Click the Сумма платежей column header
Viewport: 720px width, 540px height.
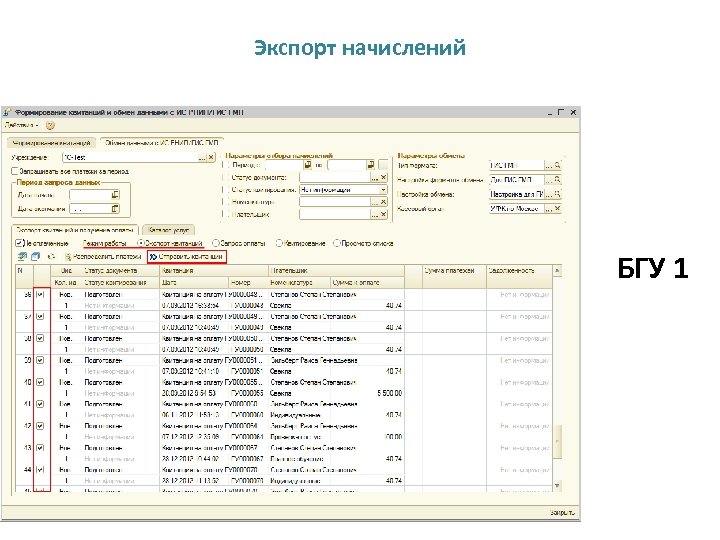455,271
